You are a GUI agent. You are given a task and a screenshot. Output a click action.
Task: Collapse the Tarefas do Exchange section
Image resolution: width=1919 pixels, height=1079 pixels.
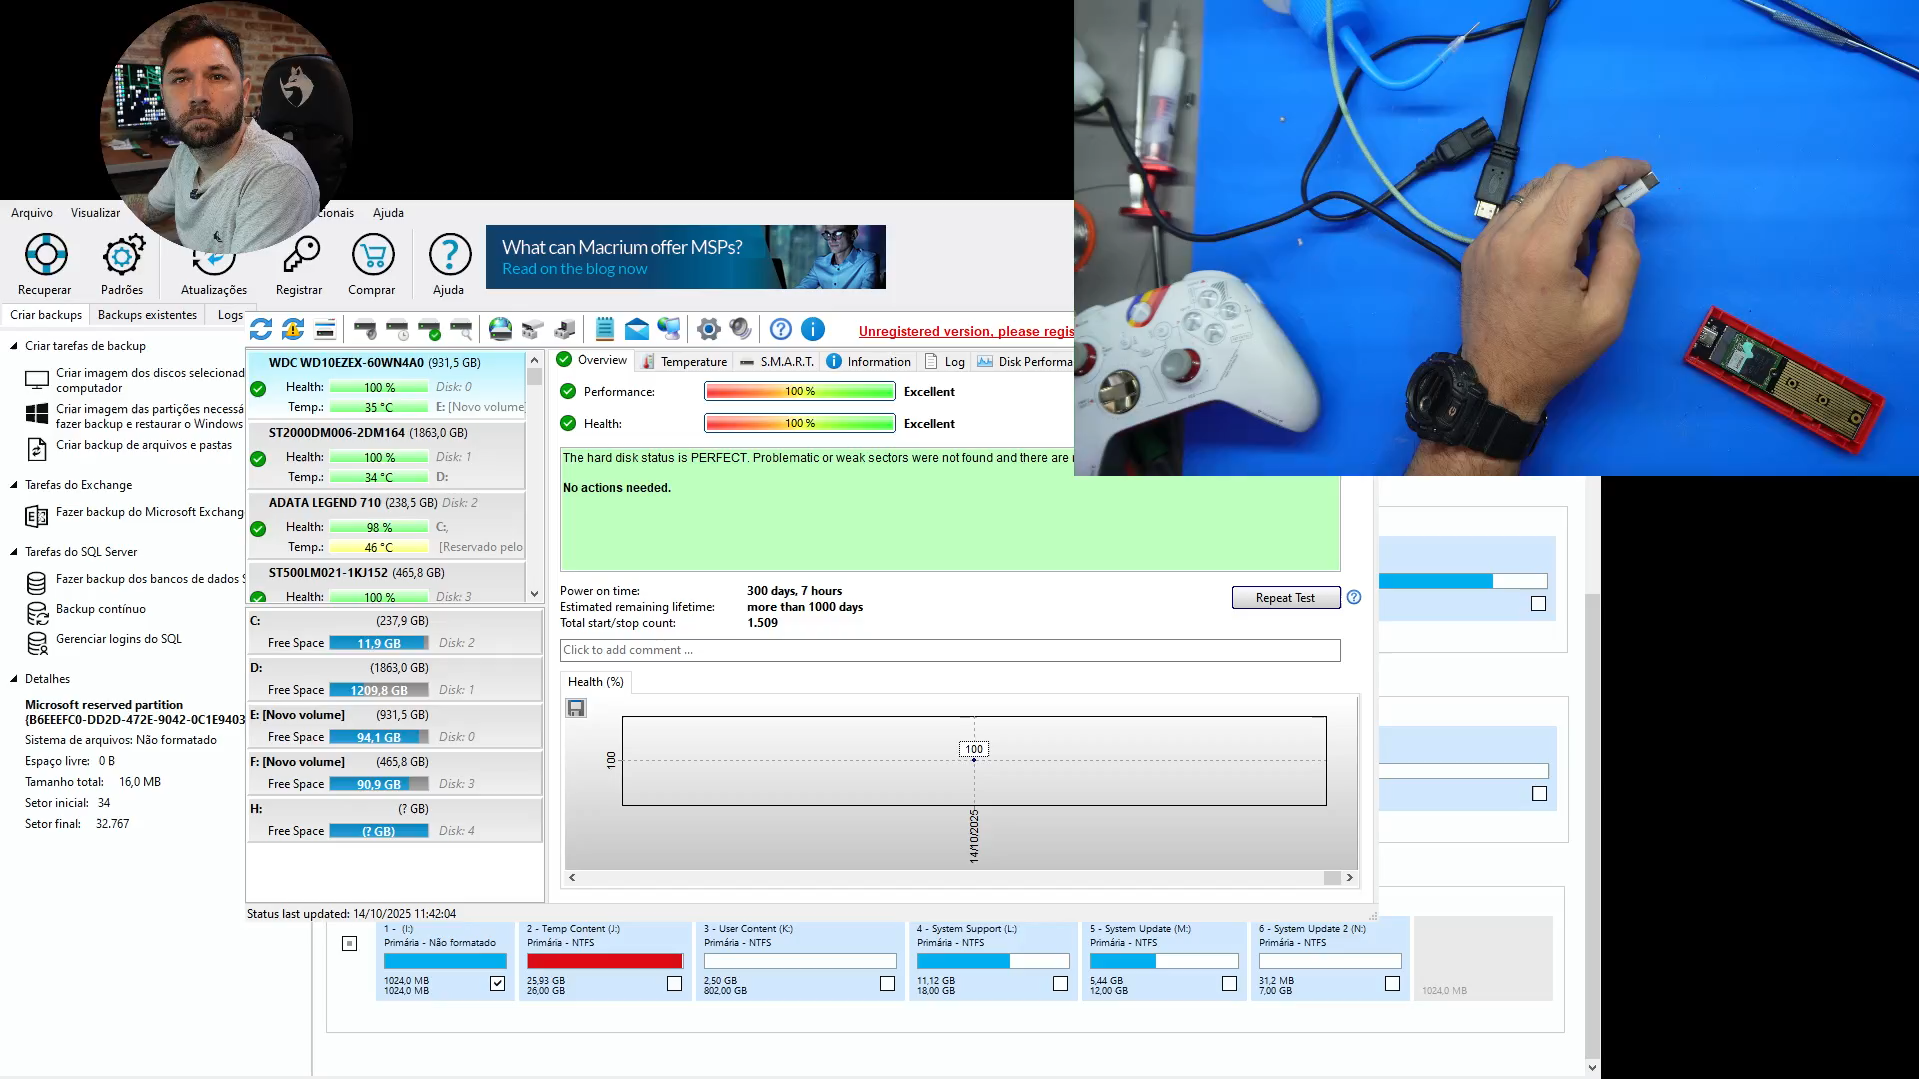tap(14, 485)
